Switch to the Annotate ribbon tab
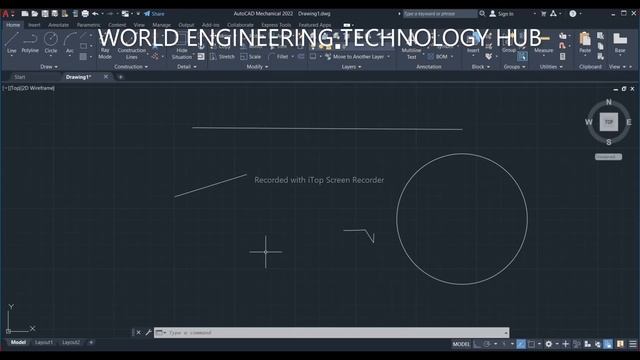640x360 pixels. point(58,25)
